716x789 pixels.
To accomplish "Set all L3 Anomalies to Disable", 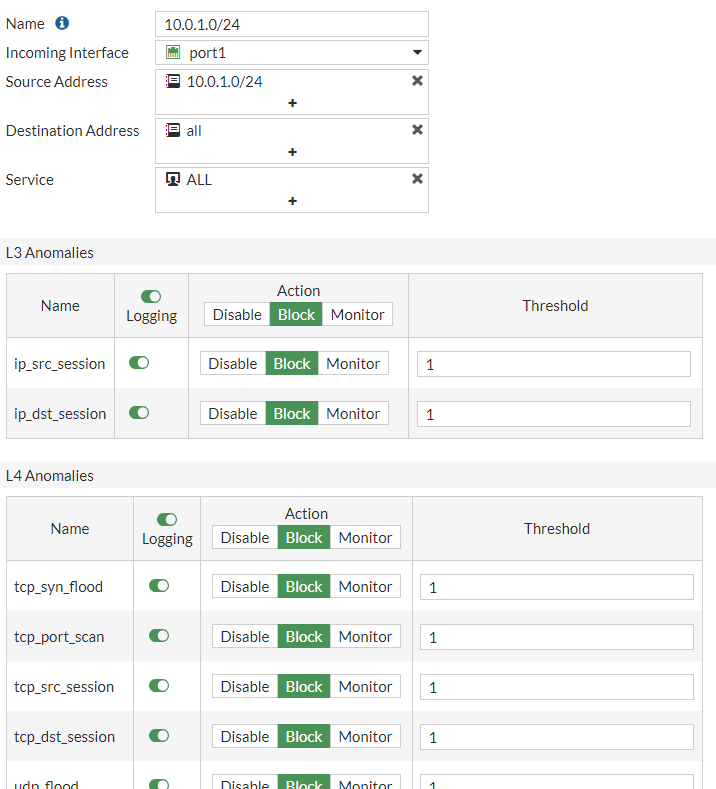I will [237, 314].
